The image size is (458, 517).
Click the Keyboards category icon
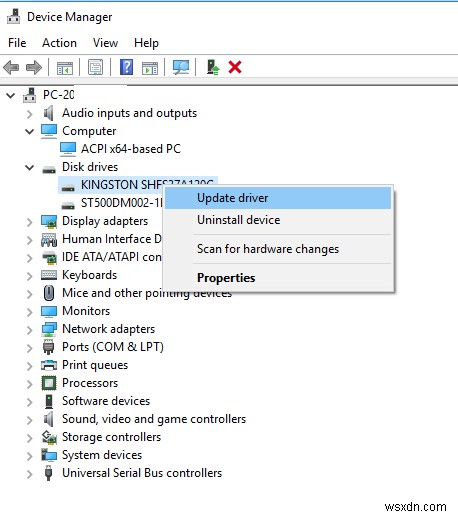49,275
